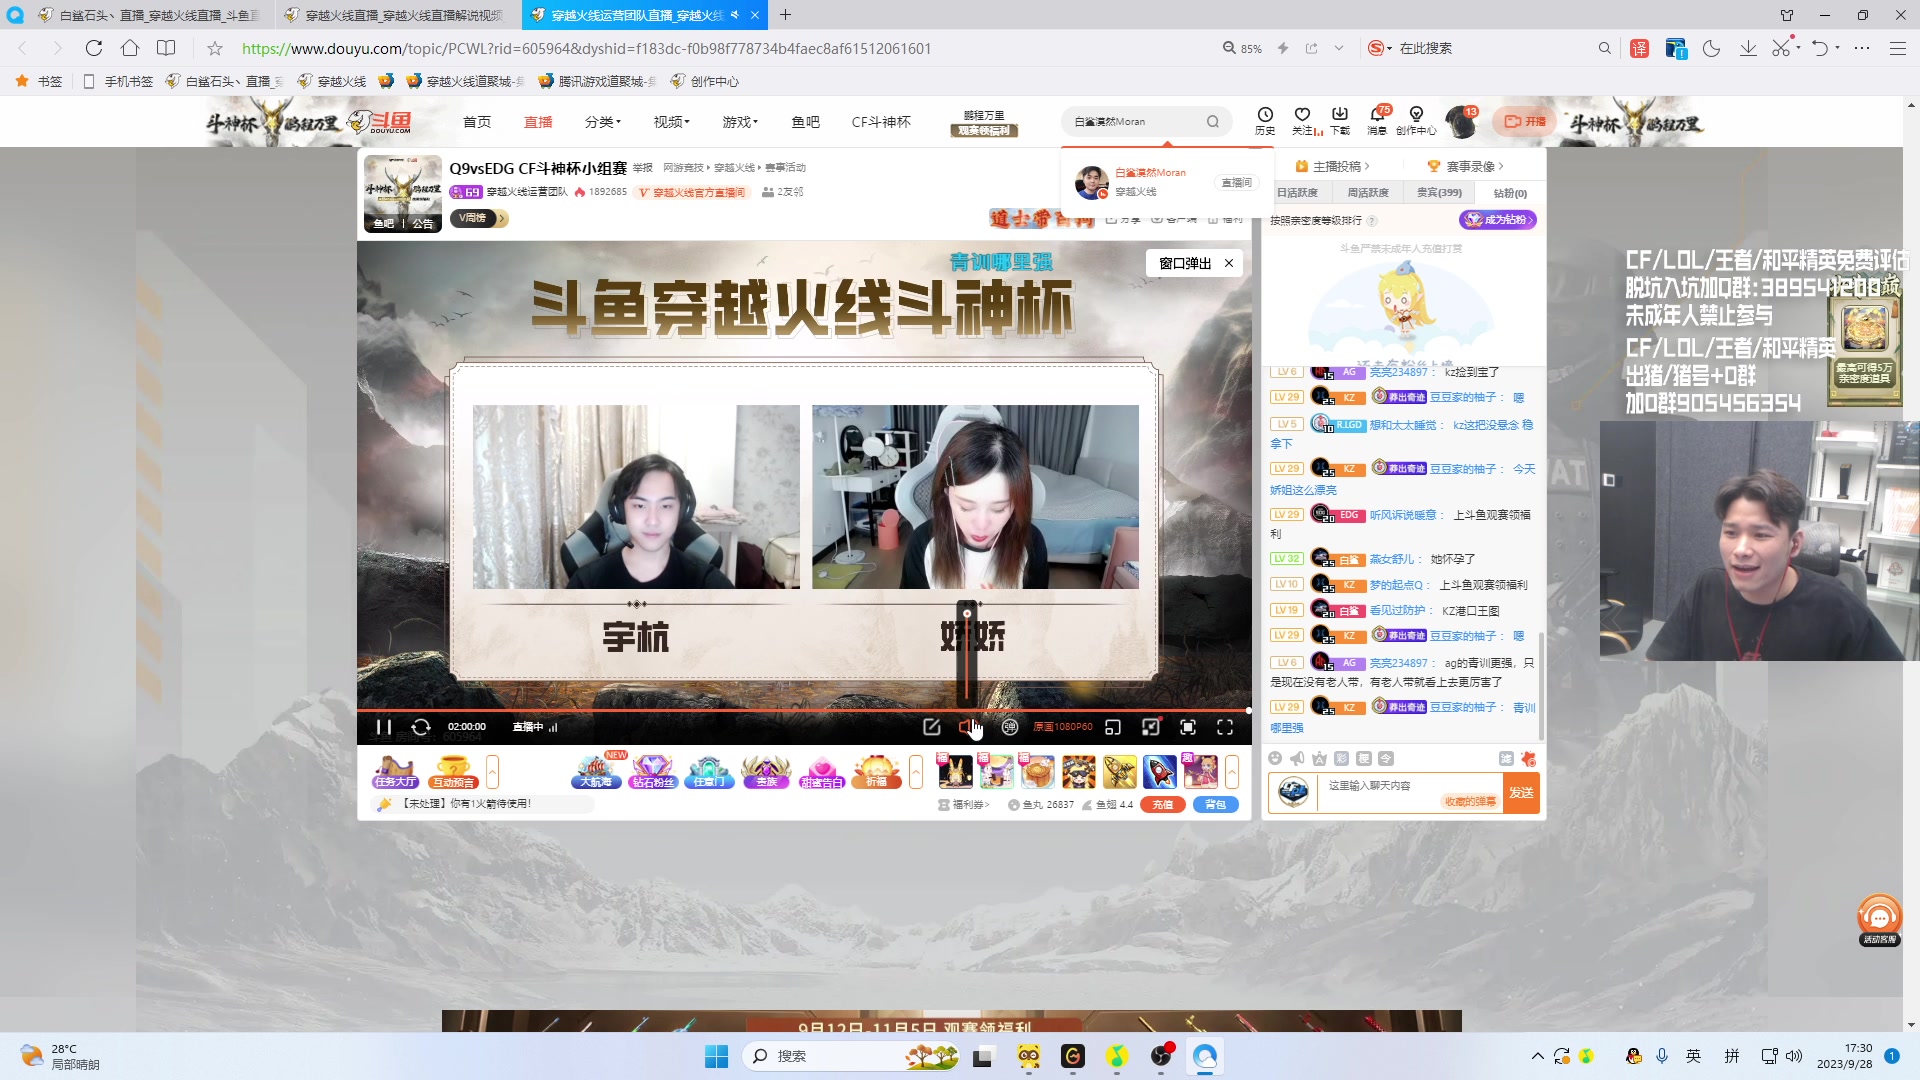The width and height of the screenshot is (1920, 1080).
Task: Click the 成为钻粉 button
Action: coord(1498,219)
